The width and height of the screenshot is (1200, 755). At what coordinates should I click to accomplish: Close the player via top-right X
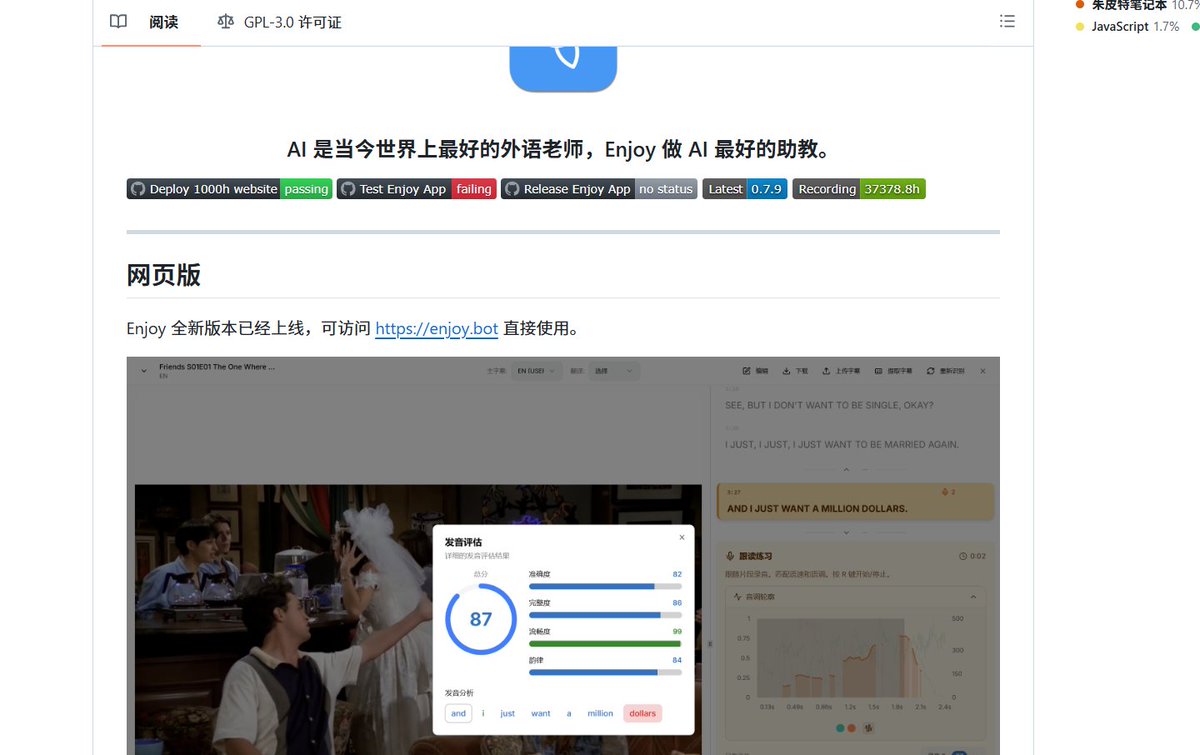[983, 371]
